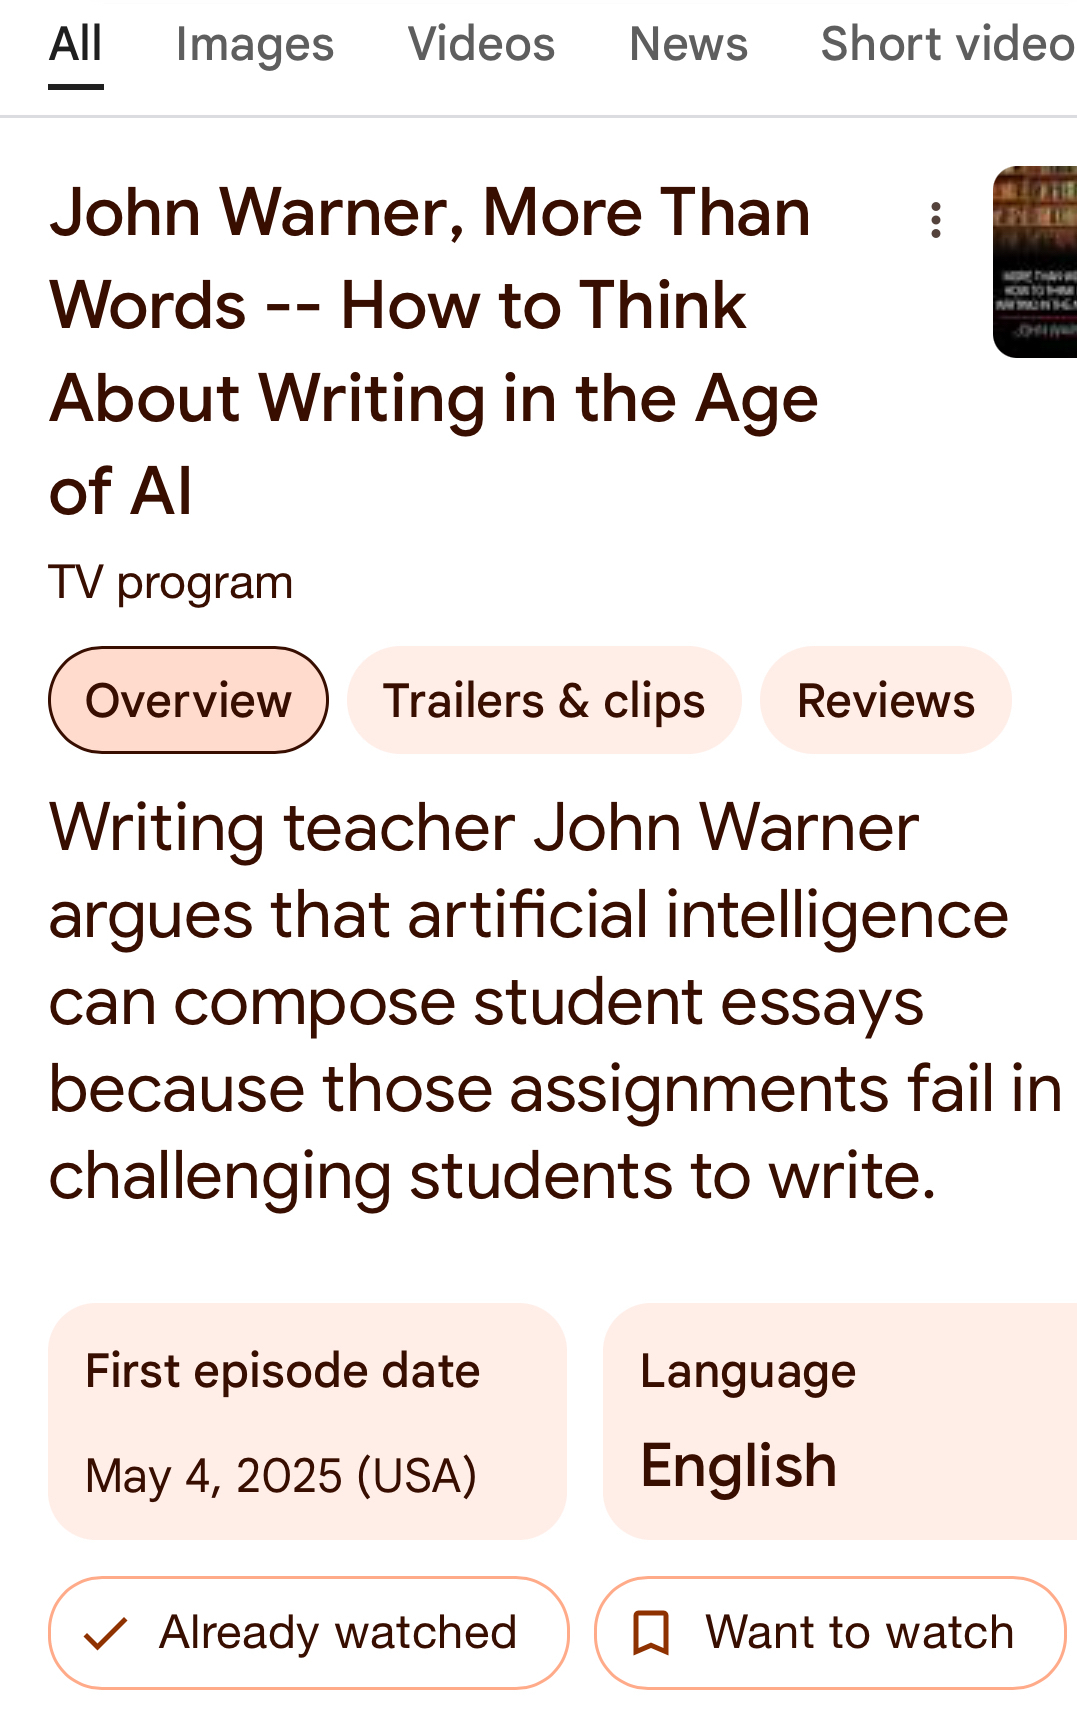The width and height of the screenshot is (1077, 1718).
Task: Click the TV program subtitle label
Action: 171,583
